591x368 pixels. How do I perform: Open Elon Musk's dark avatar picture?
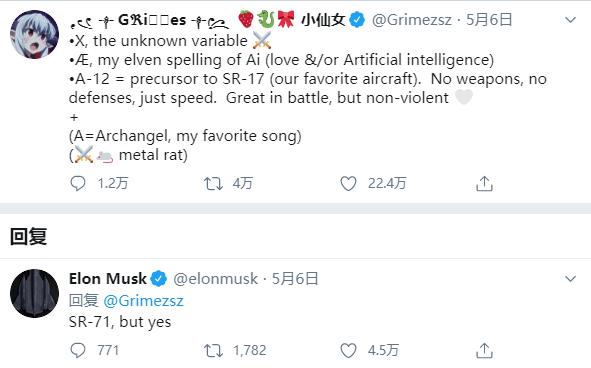click(x=34, y=293)
